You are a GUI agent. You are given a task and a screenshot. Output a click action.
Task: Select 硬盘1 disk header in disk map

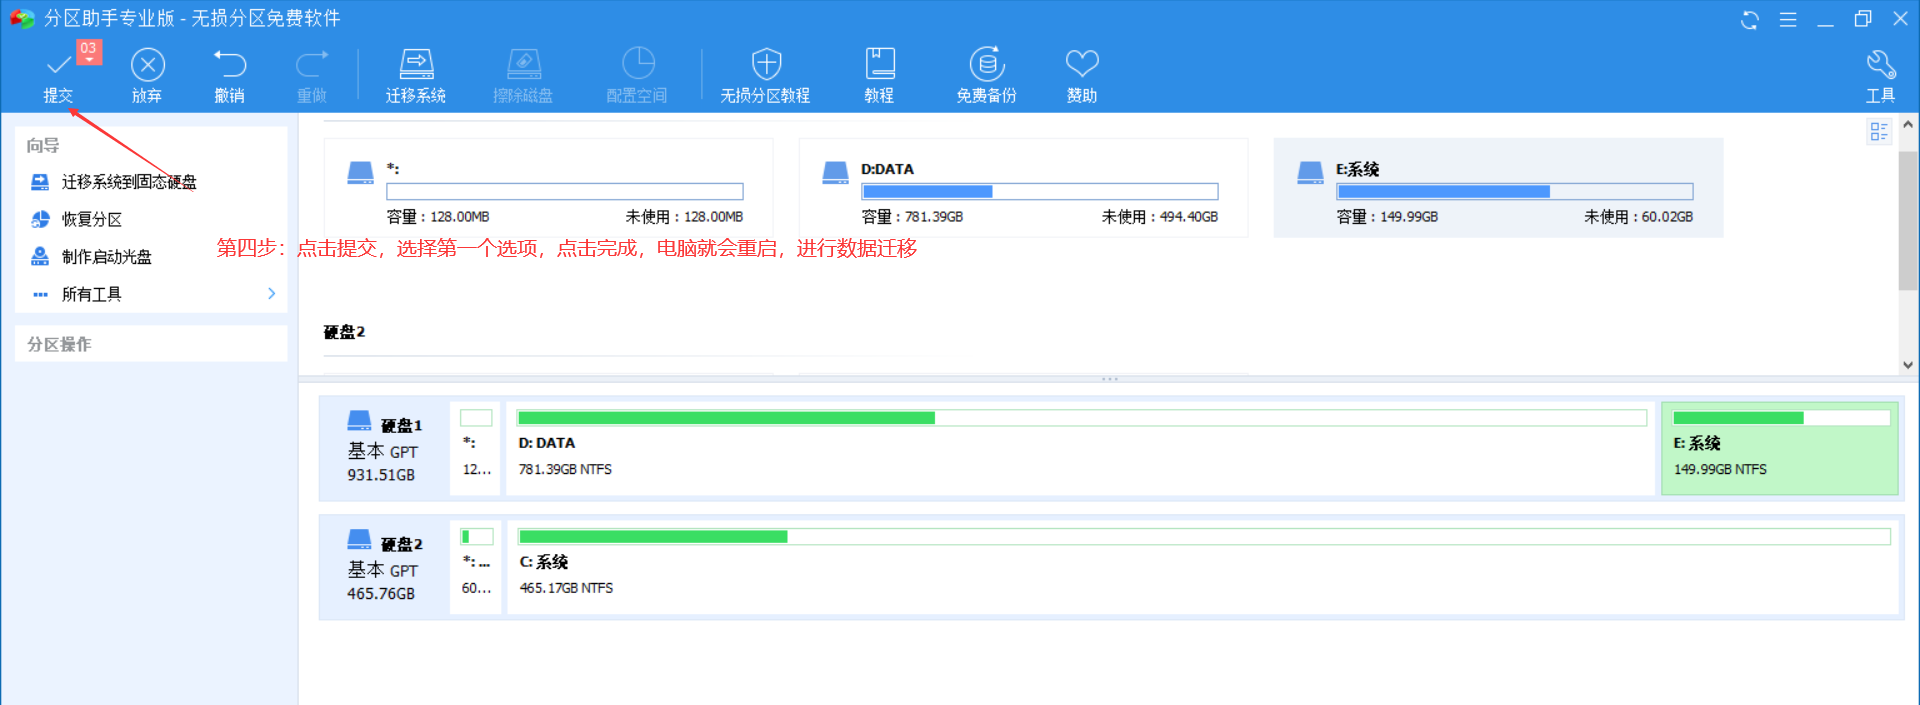[384, 448]
